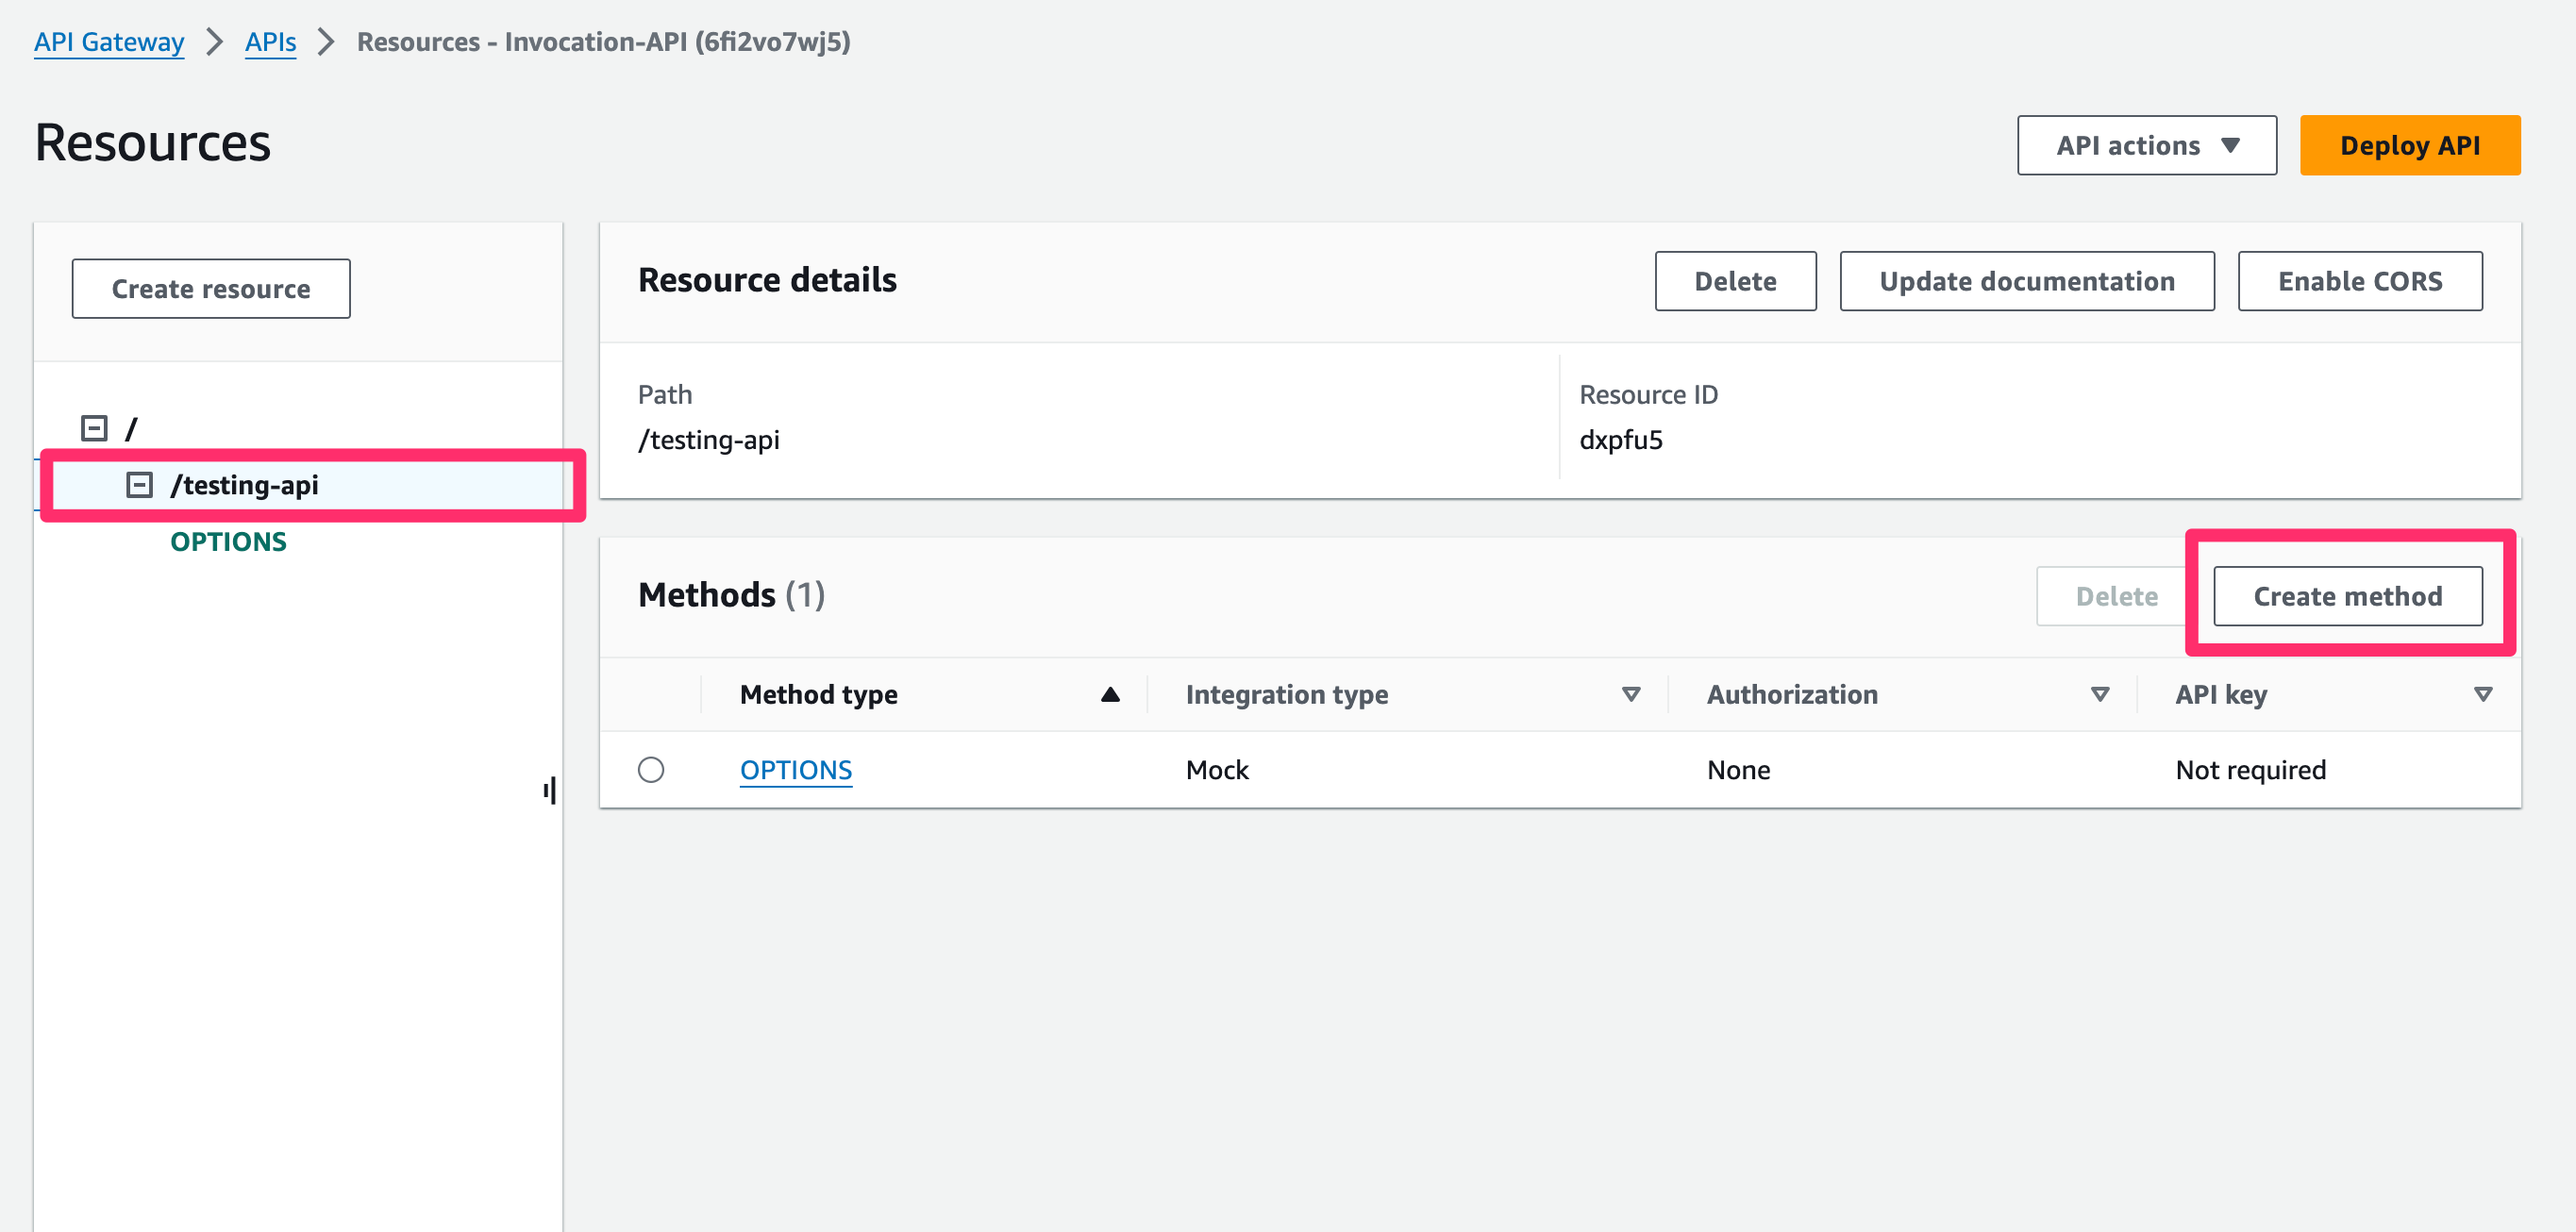Click Update documentation button
Image resolution: width=2576 pixels, height=1232 pixels.
[x=2026, y=281]
